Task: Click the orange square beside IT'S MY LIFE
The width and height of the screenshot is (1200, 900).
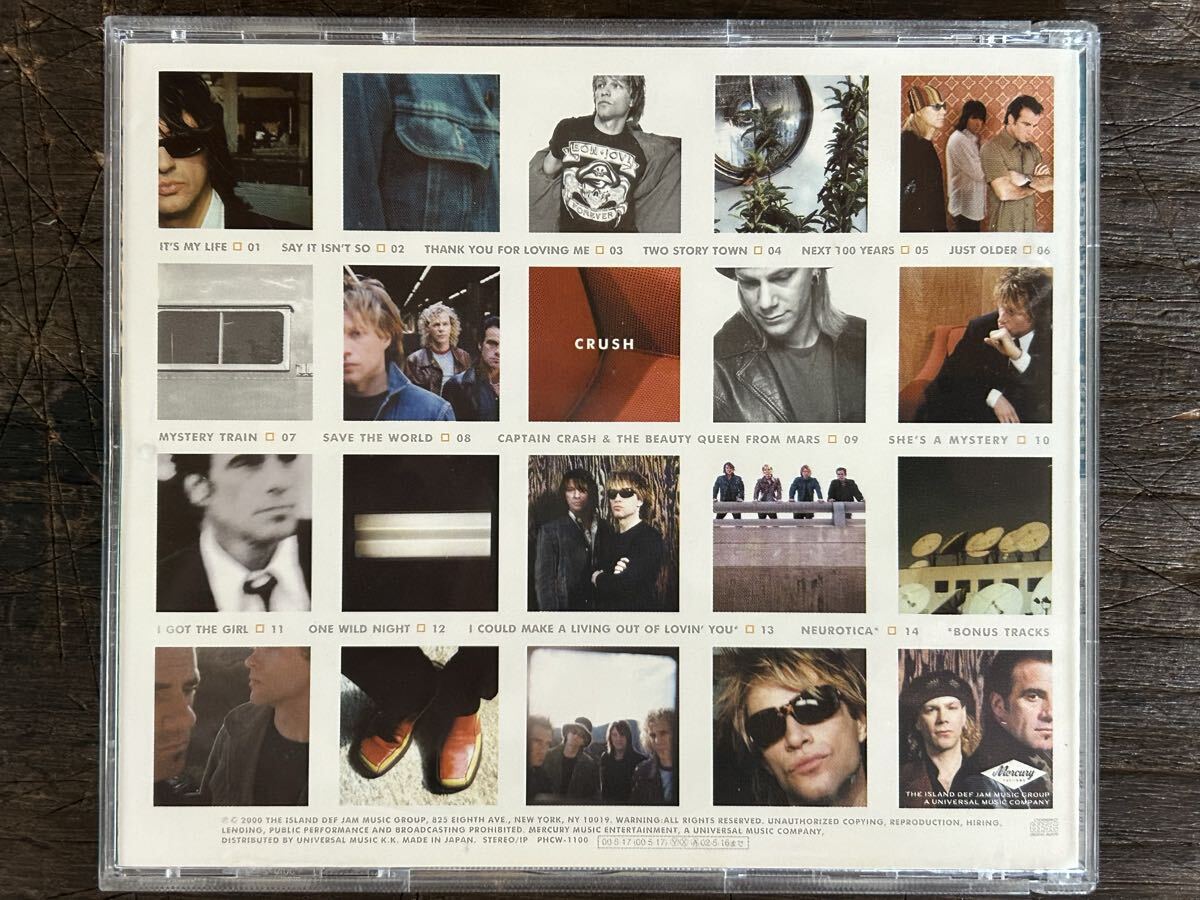Action: [238, 249]
